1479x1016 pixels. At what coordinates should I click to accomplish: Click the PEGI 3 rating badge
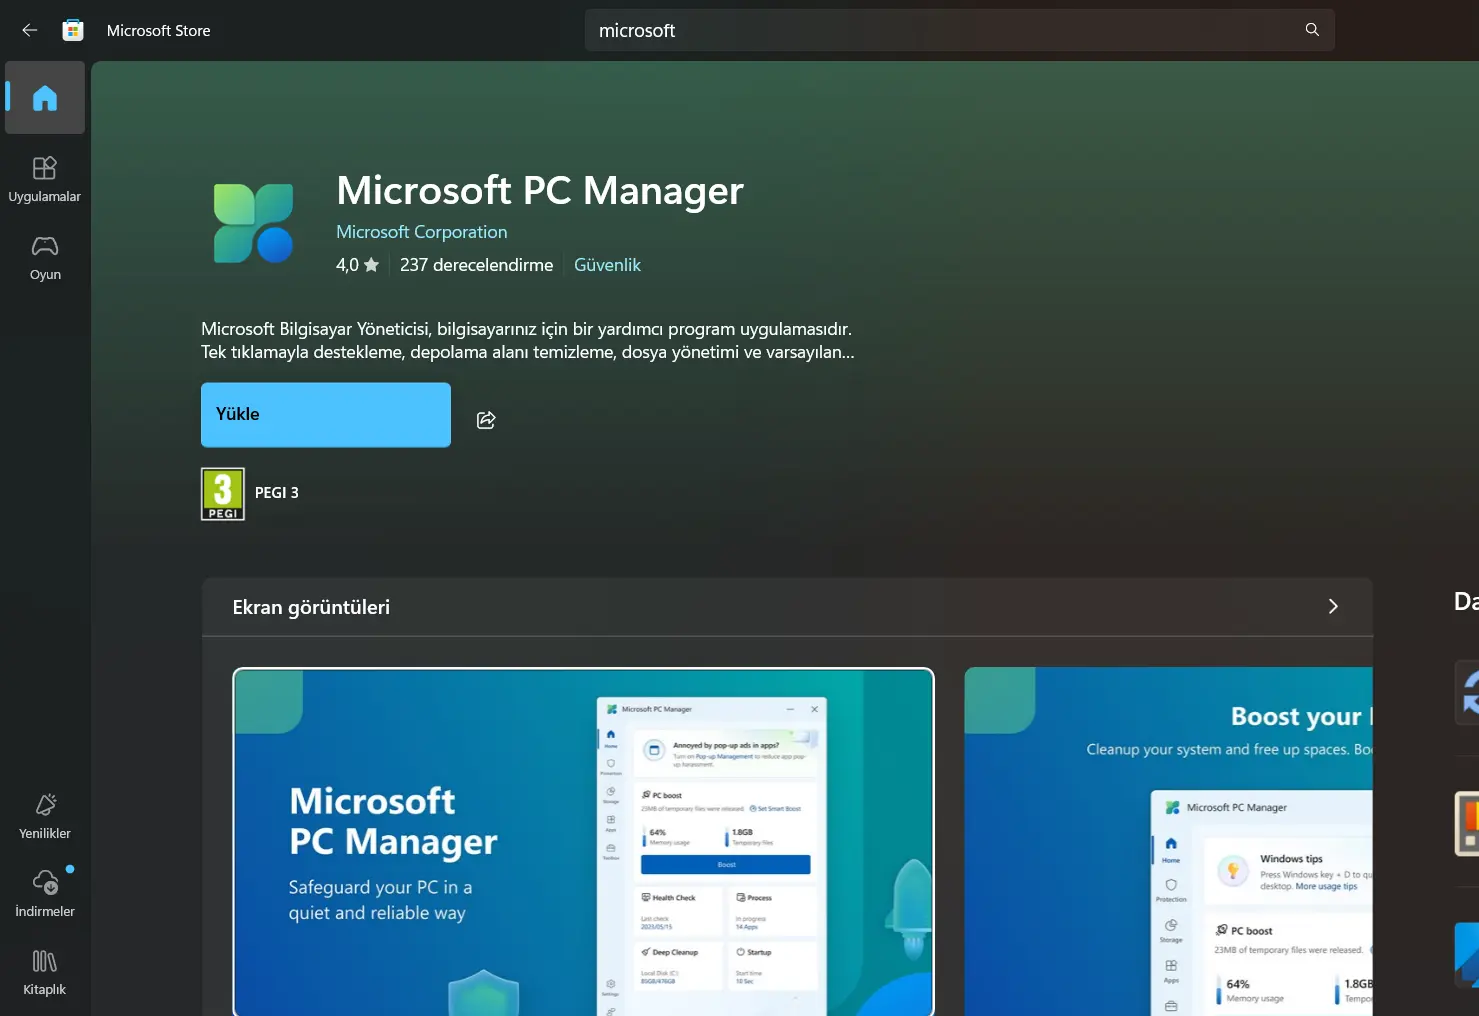click(223, 494)
